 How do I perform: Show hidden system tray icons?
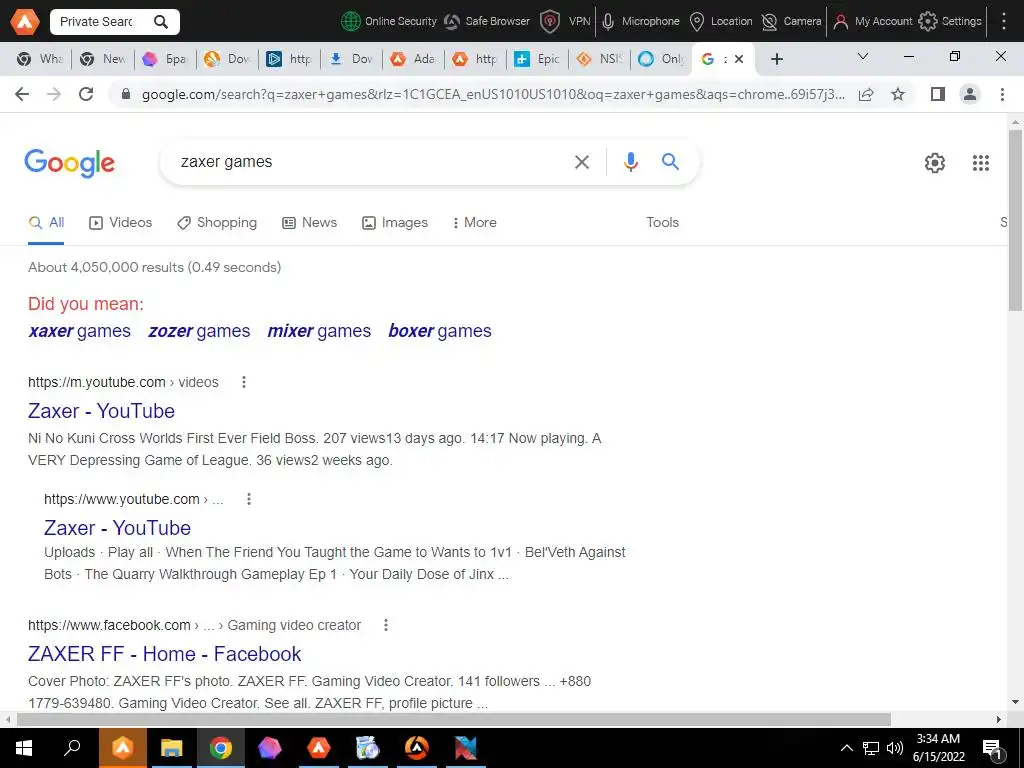(846, 748)
